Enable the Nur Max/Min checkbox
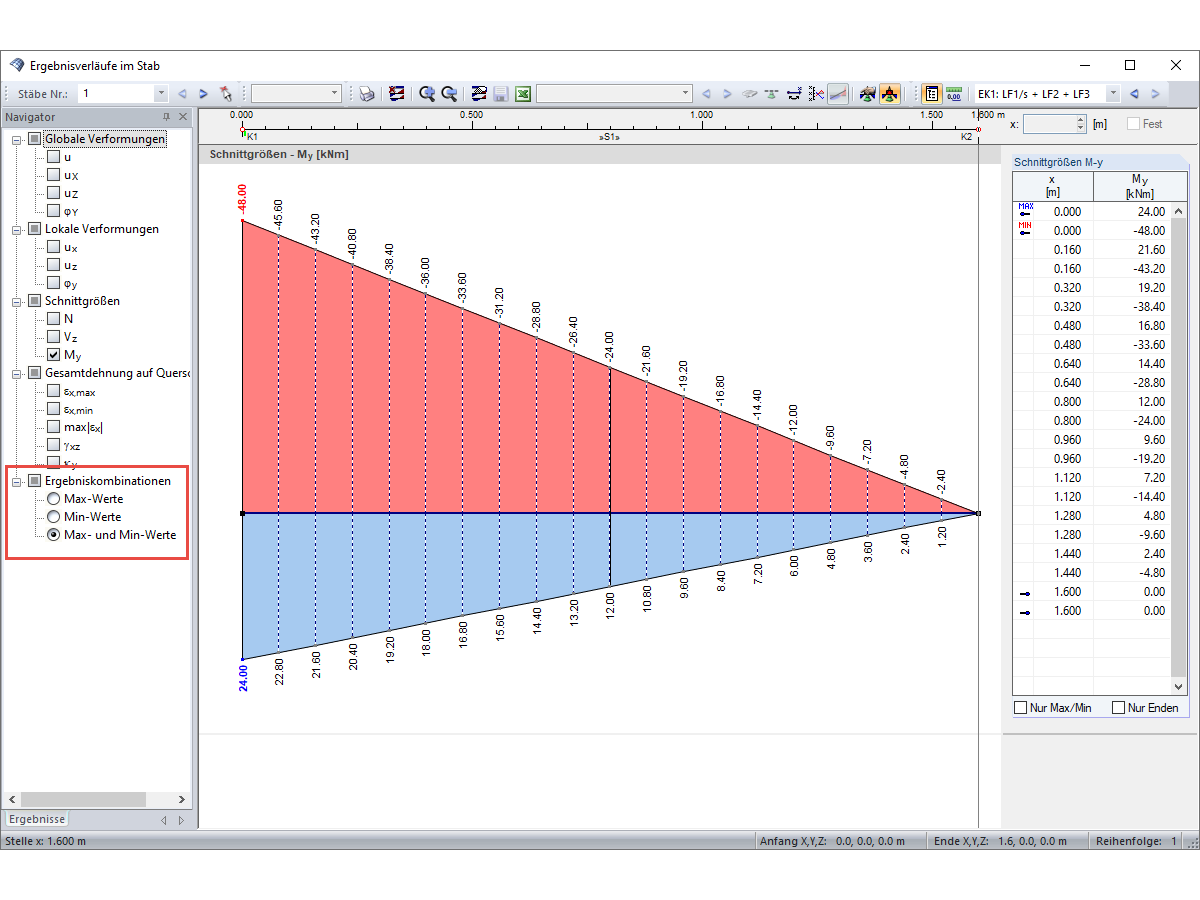Screen dimensions: 1200x900 click(1018, 707)
